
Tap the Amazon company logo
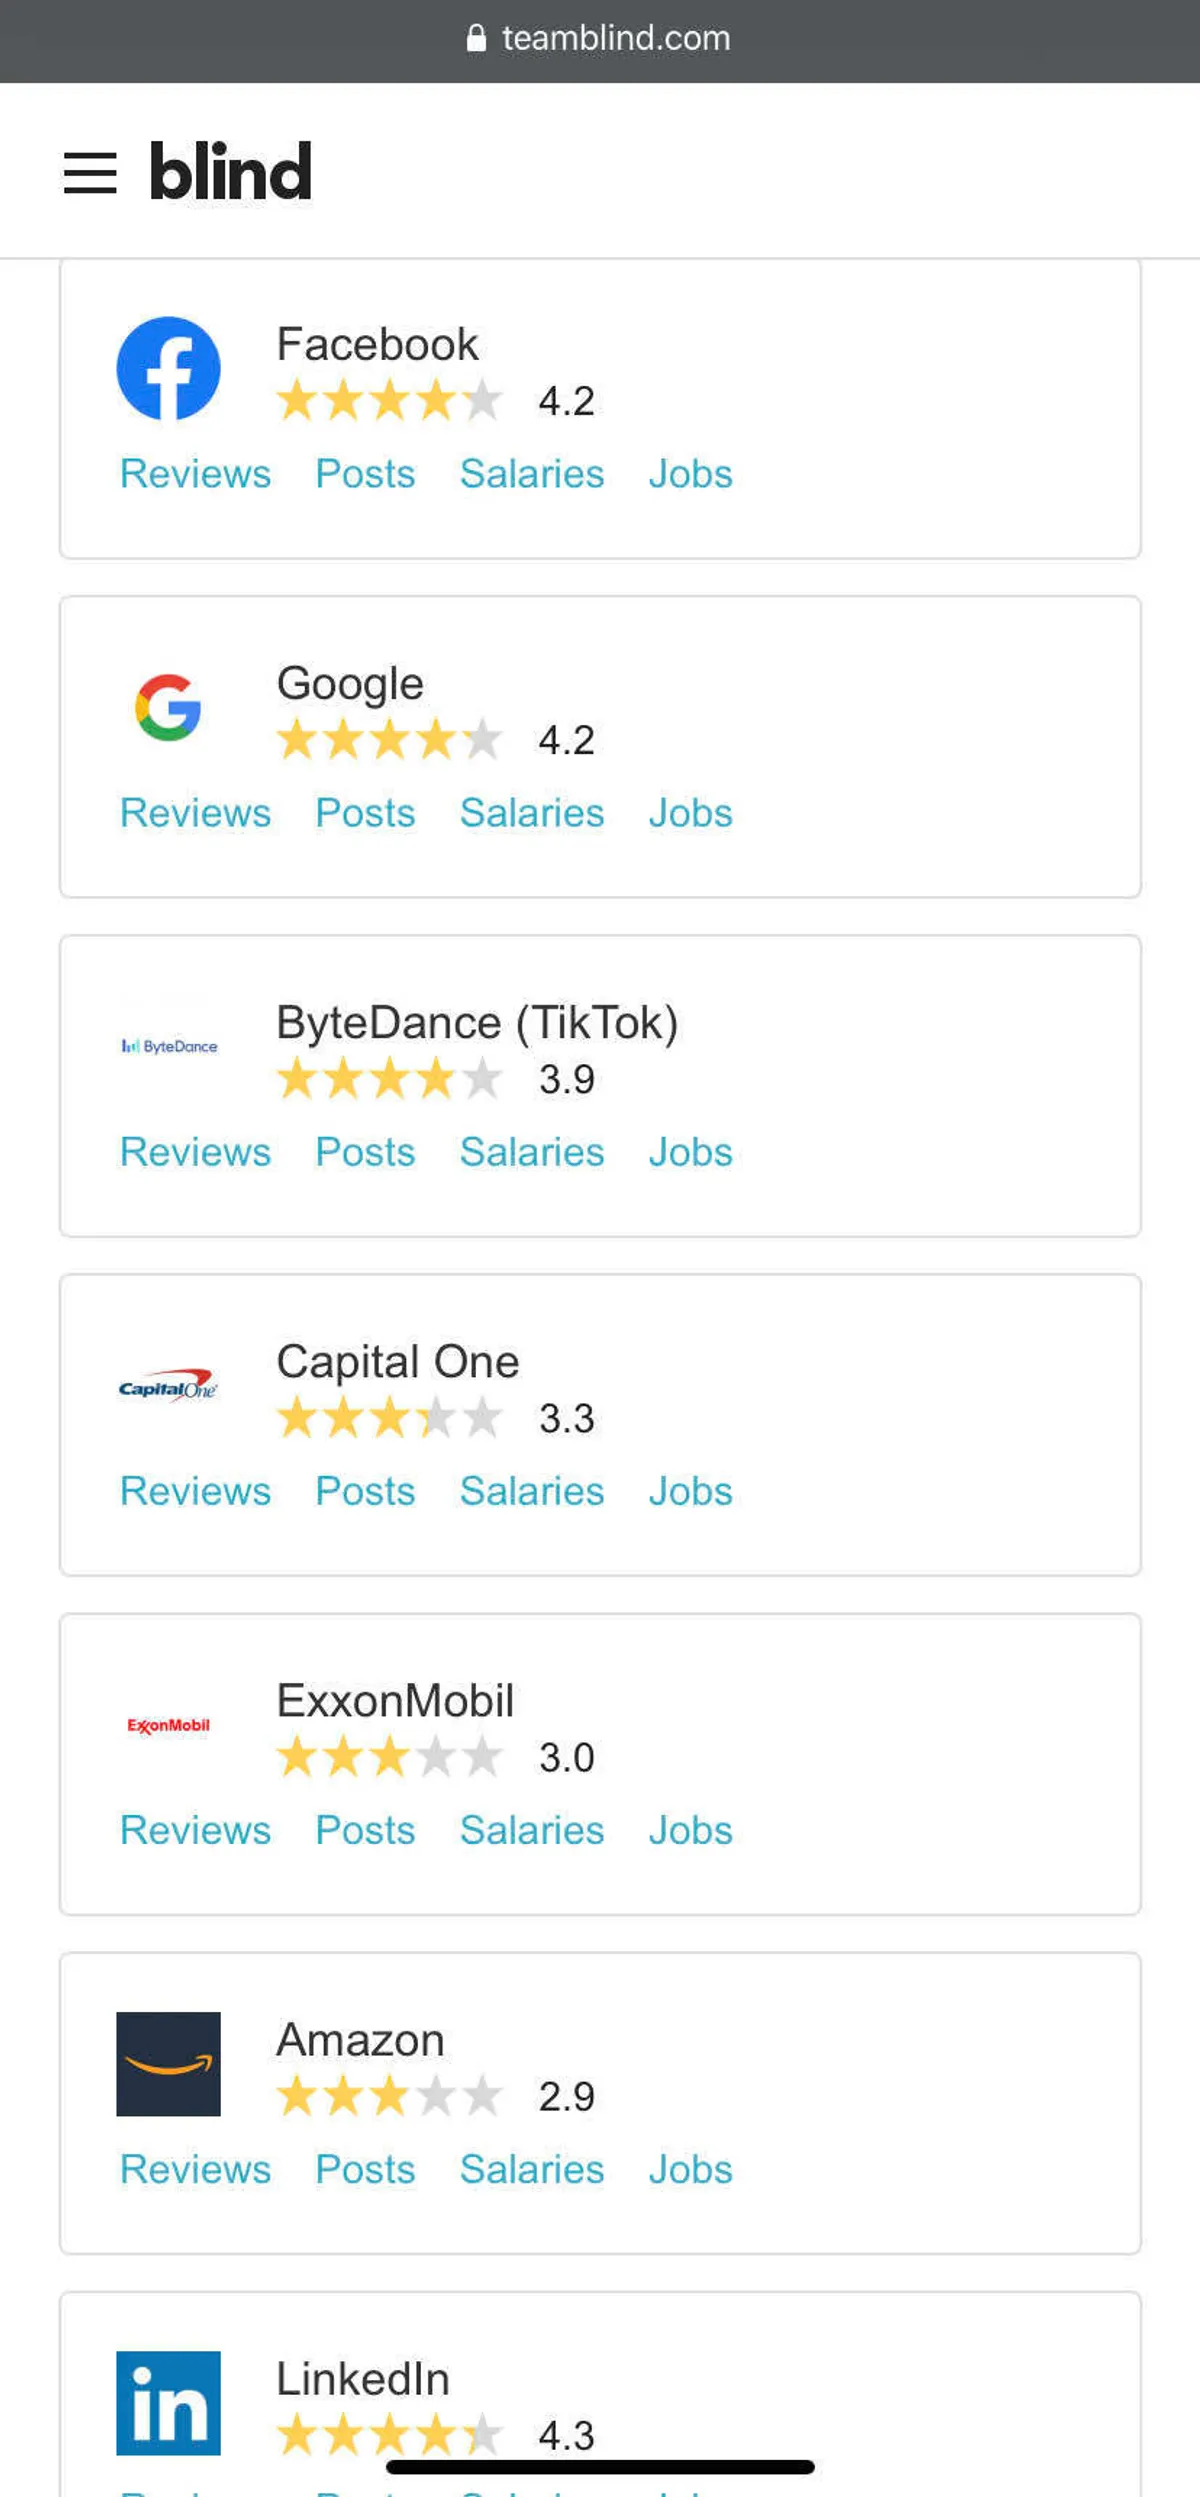point(168,2064)
